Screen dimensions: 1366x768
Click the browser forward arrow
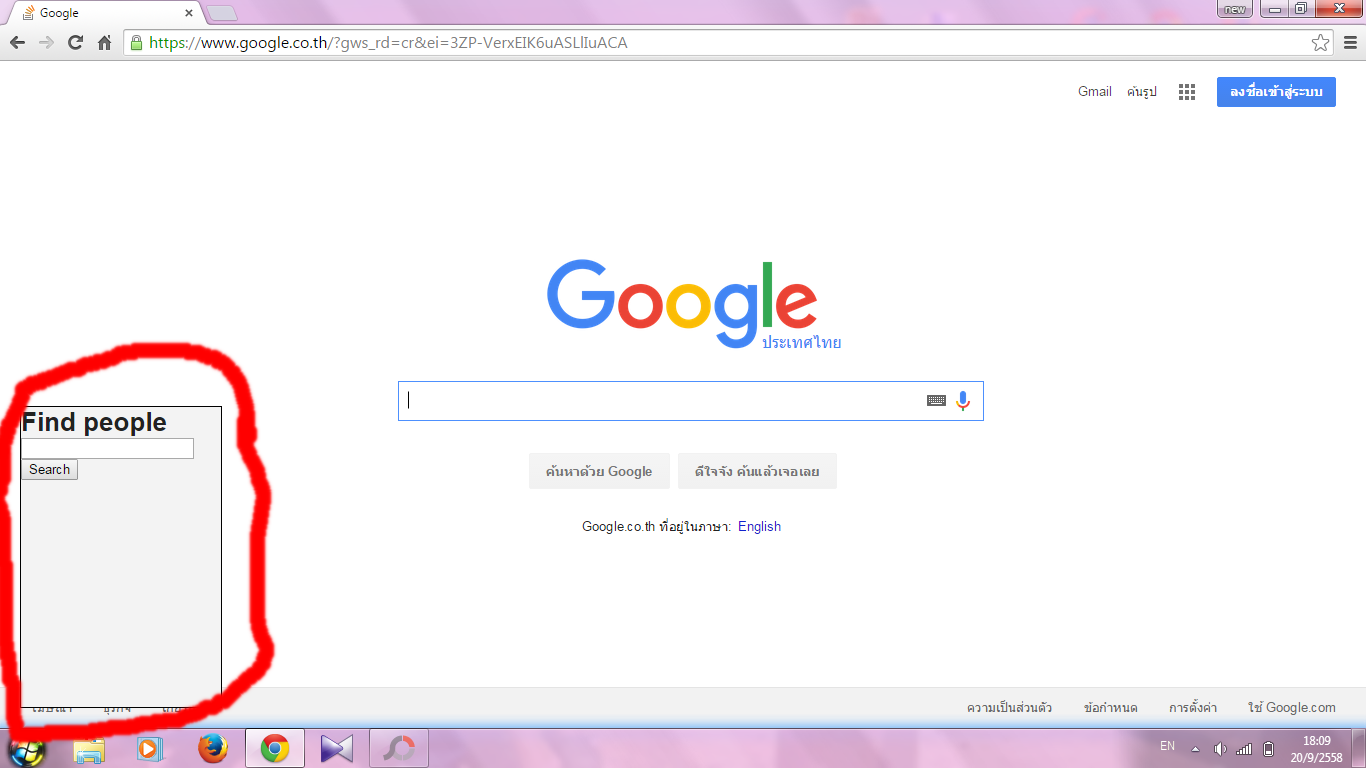[46, 43]
